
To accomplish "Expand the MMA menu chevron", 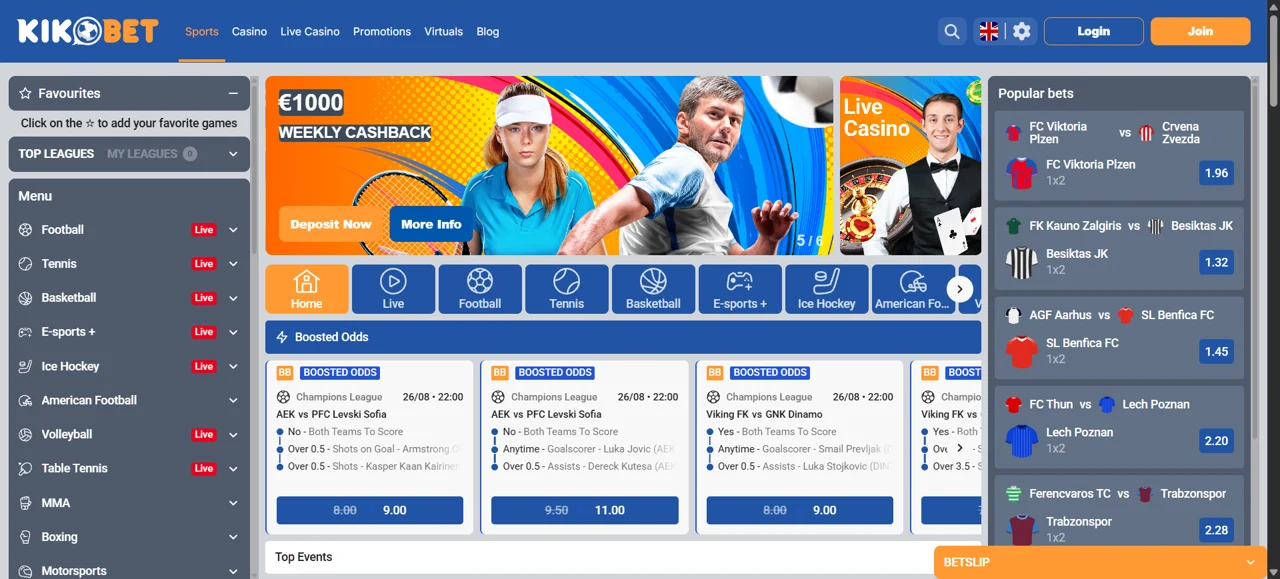I will tap(233, 503).
